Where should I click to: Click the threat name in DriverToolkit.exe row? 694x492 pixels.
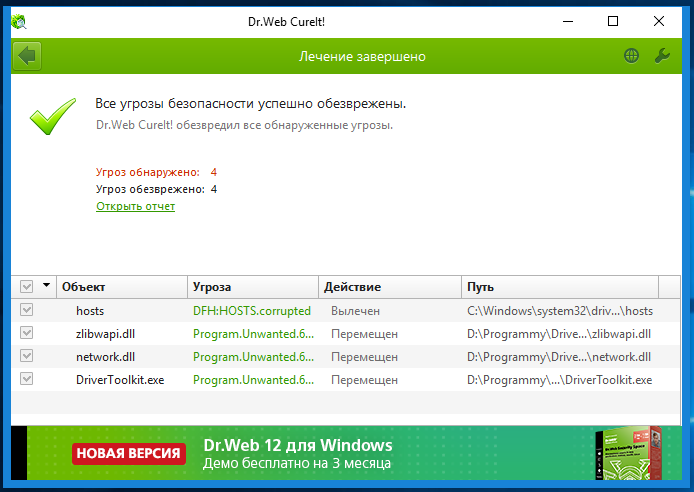[x=253, y=380]
